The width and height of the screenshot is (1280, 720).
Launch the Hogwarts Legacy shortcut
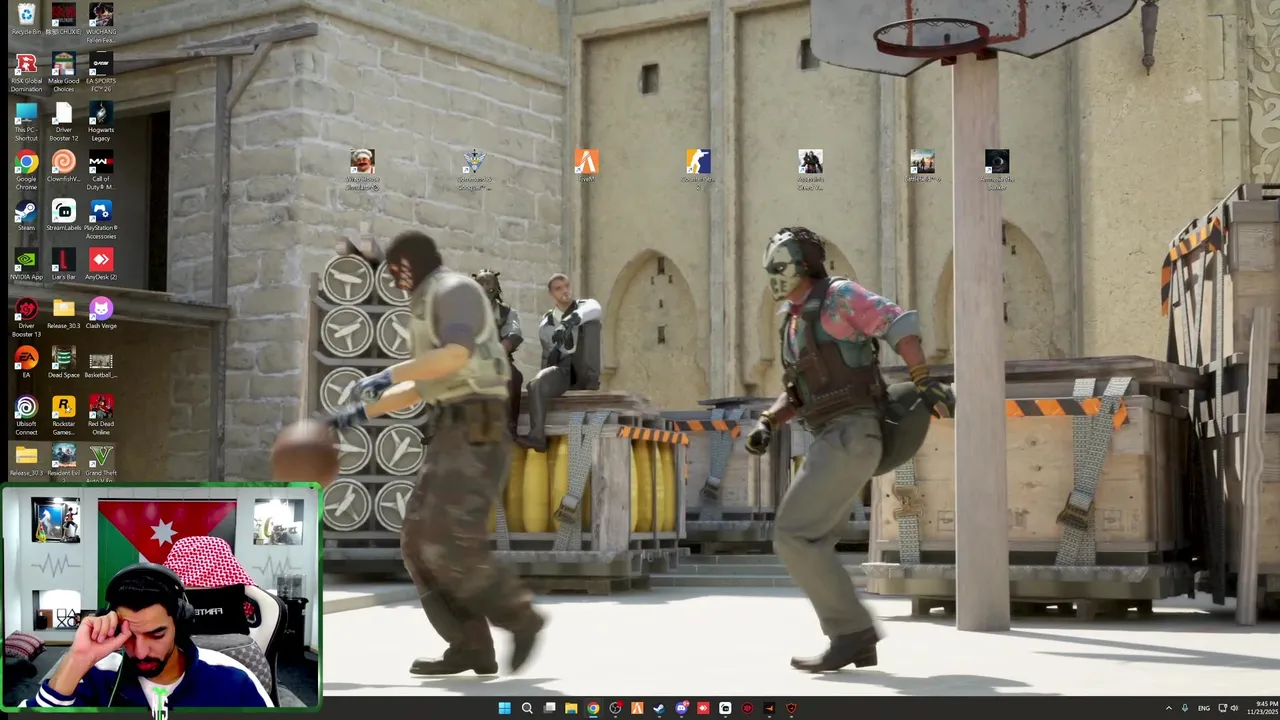point(100,122)
